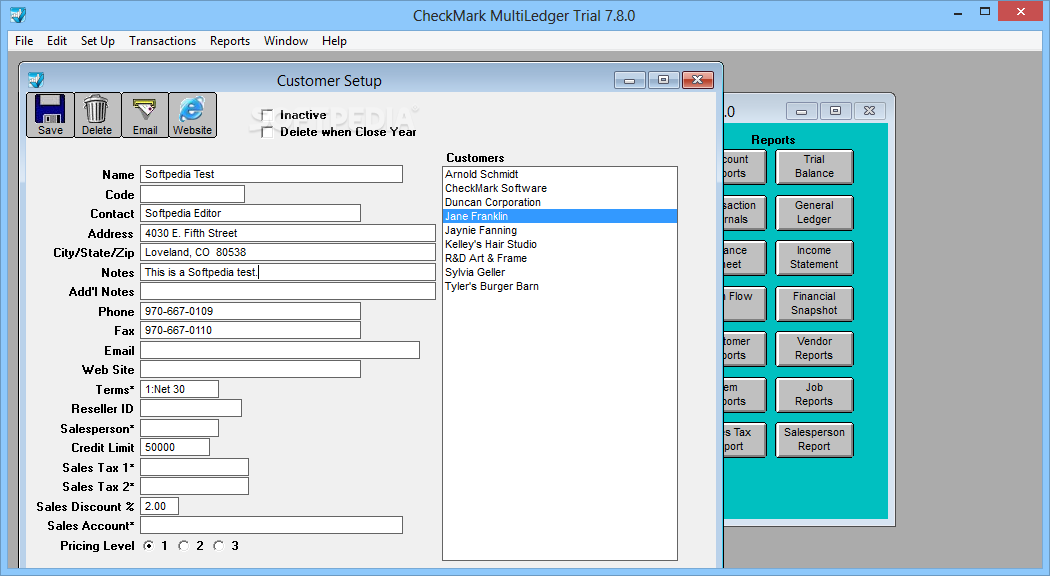Image resolution: width=1050 pixels, height=576 pixels.
Task: Check Delete when Close Year
Action: 267,132
